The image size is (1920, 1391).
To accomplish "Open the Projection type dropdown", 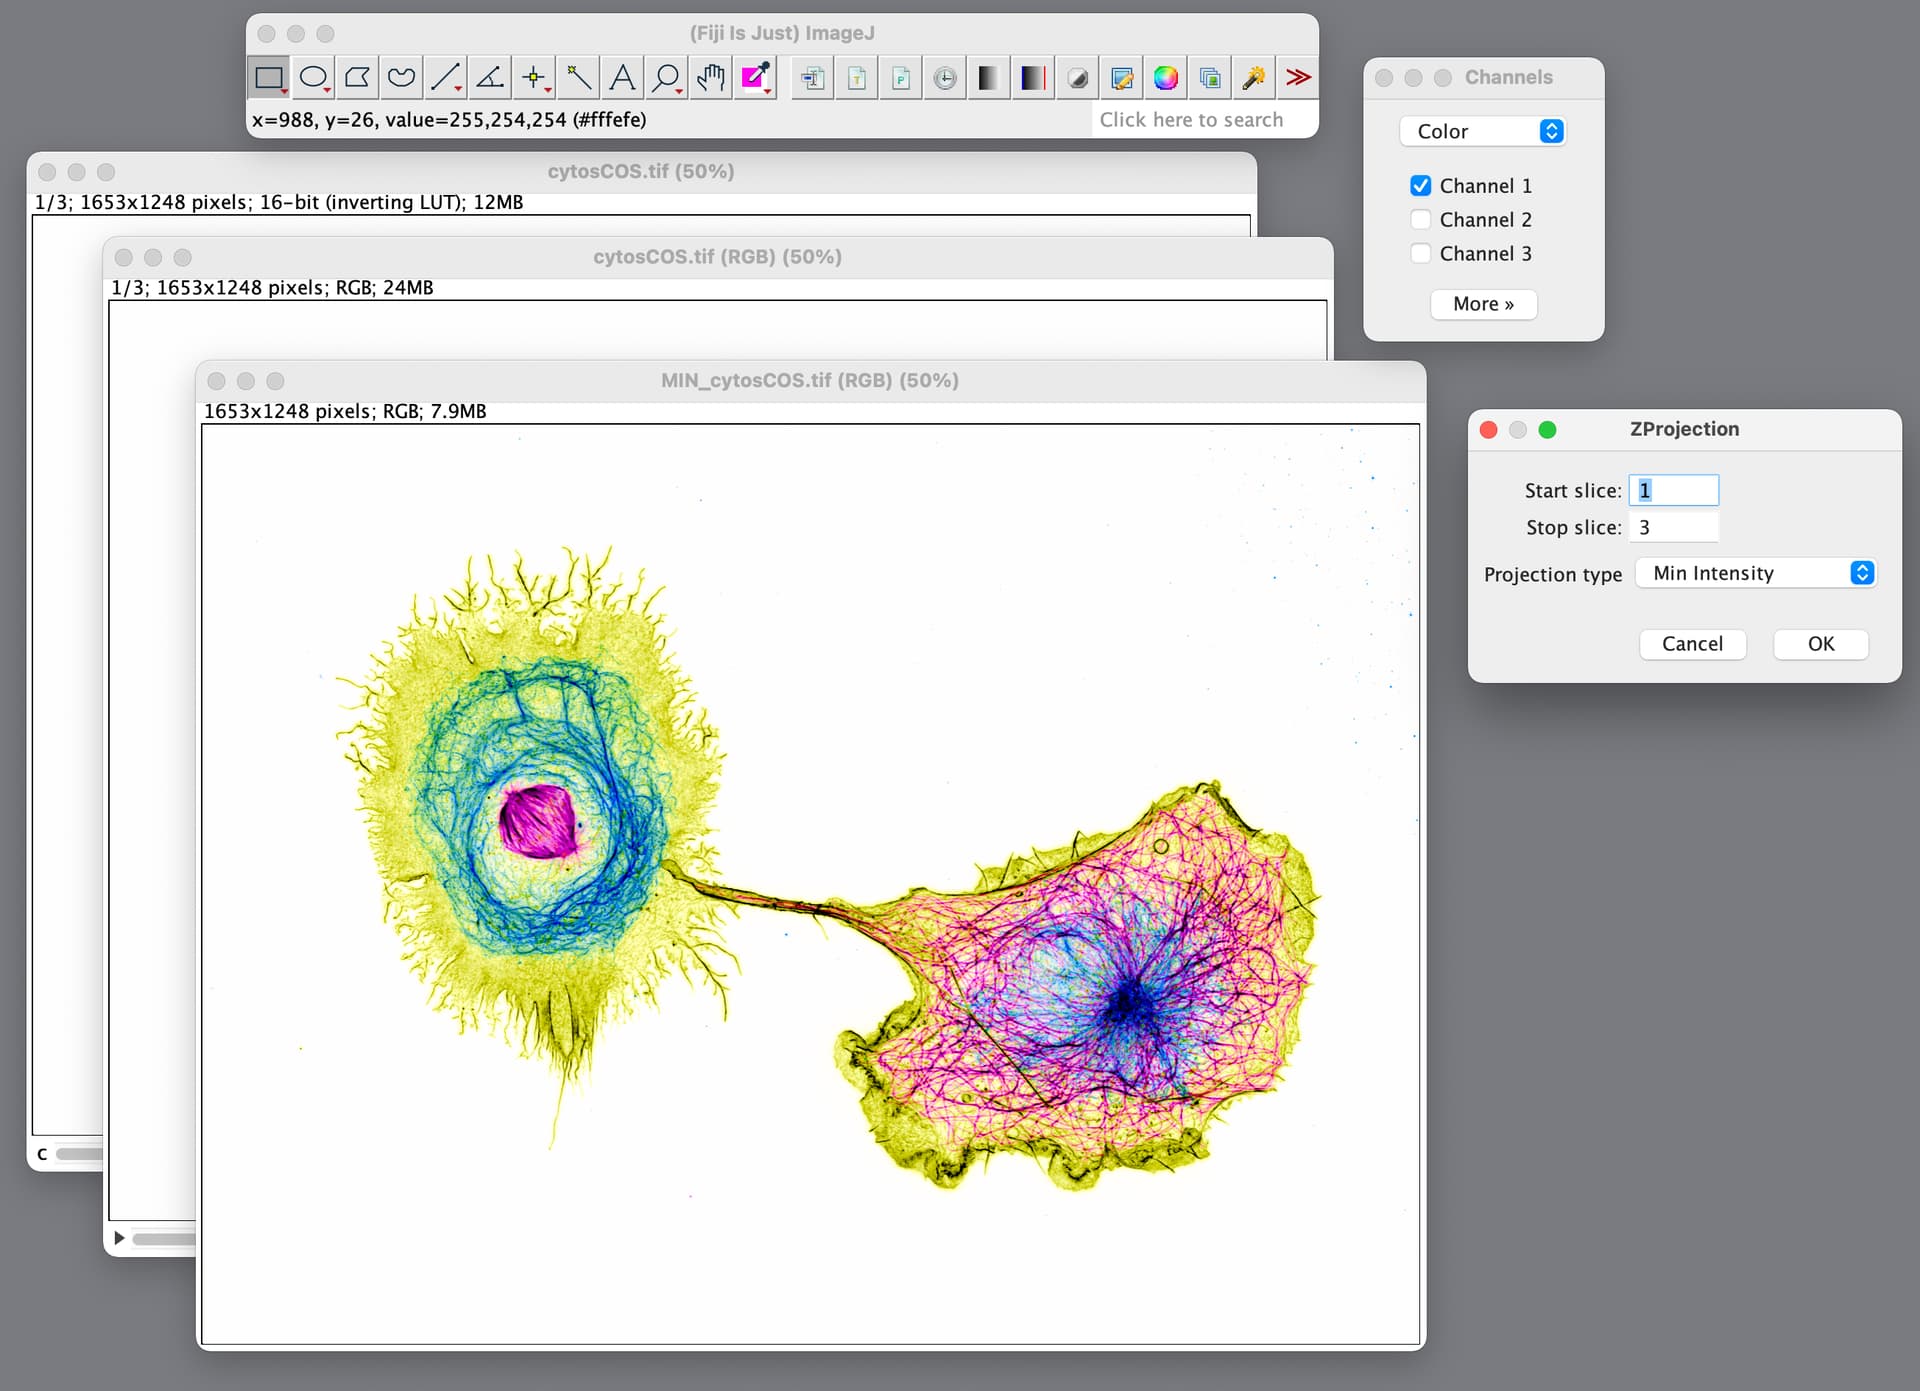I will pos(1755,573).
